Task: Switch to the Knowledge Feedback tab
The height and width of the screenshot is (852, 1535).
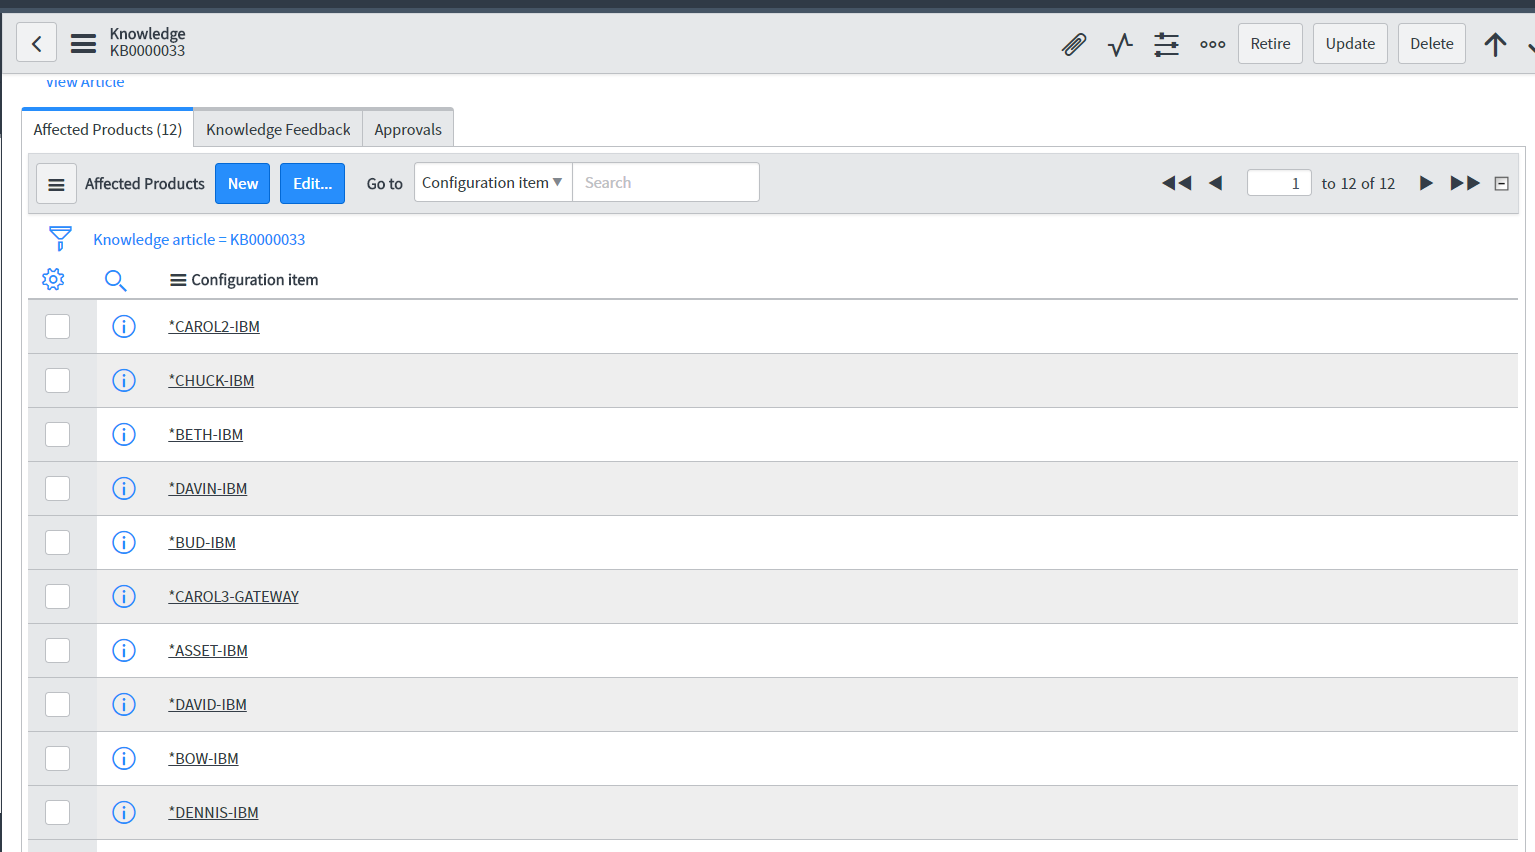Action: click(x=277, y=128)
